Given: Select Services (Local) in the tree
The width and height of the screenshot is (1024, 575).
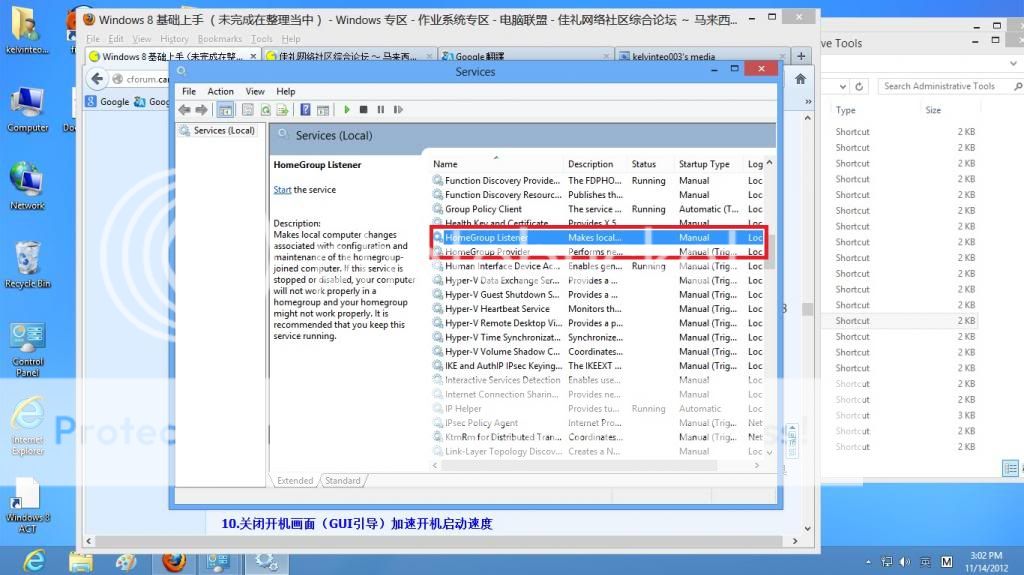Looking at the screenshot, I should tap(223, 131).
